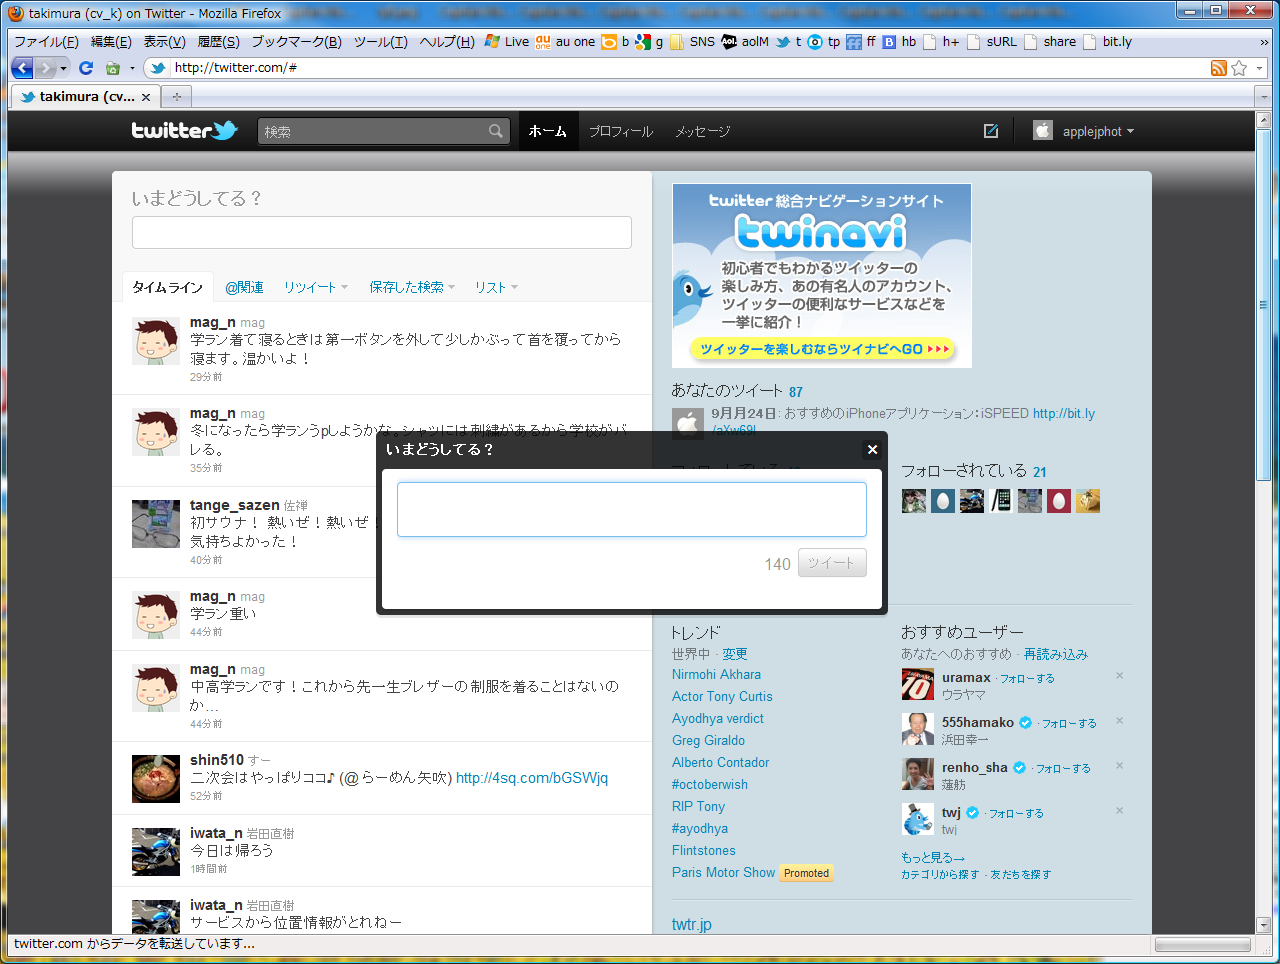Screen dimensions: 1280x964
Task: Open メッセージ in Twitter header
Action: (702, 131)
